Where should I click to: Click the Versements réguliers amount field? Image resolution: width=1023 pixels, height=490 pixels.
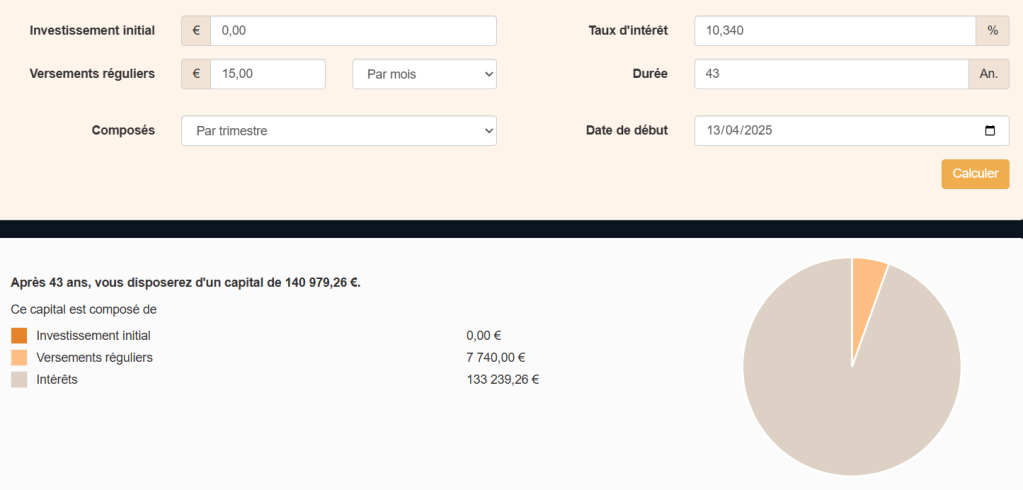click(x=267, y=74)
